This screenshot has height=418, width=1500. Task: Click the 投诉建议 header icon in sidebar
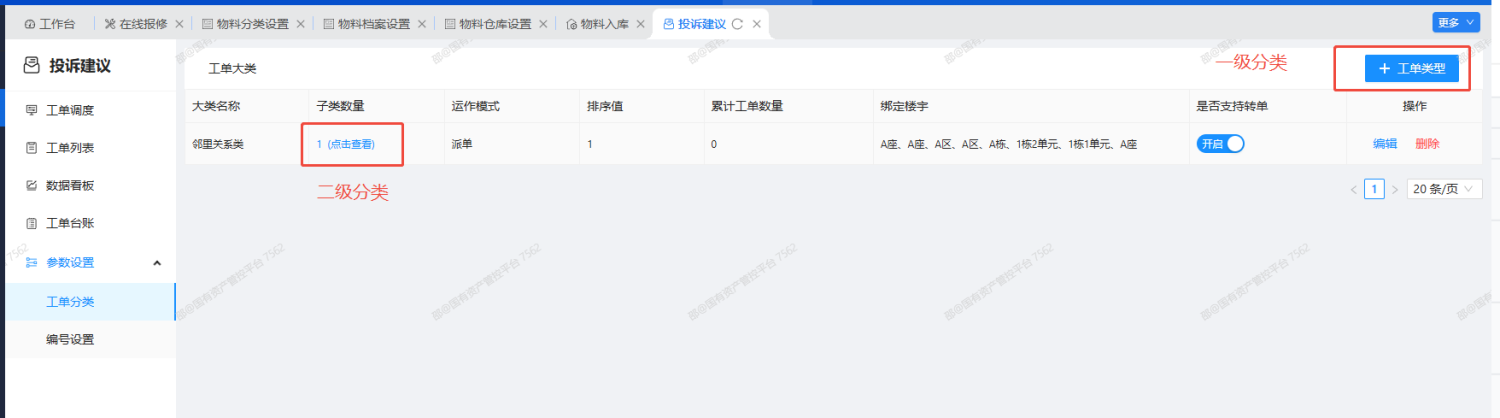(x=31, y=66)
